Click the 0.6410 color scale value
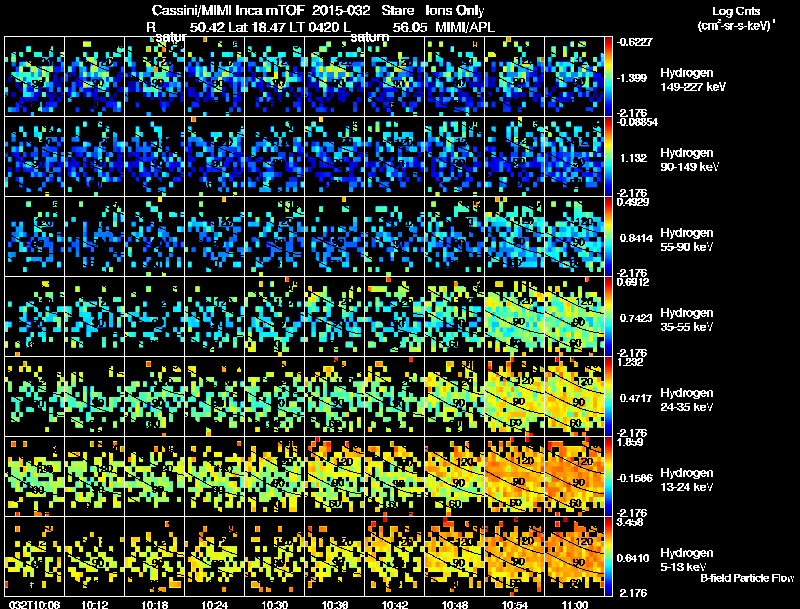The image size is (800, 609). [635, 559]
